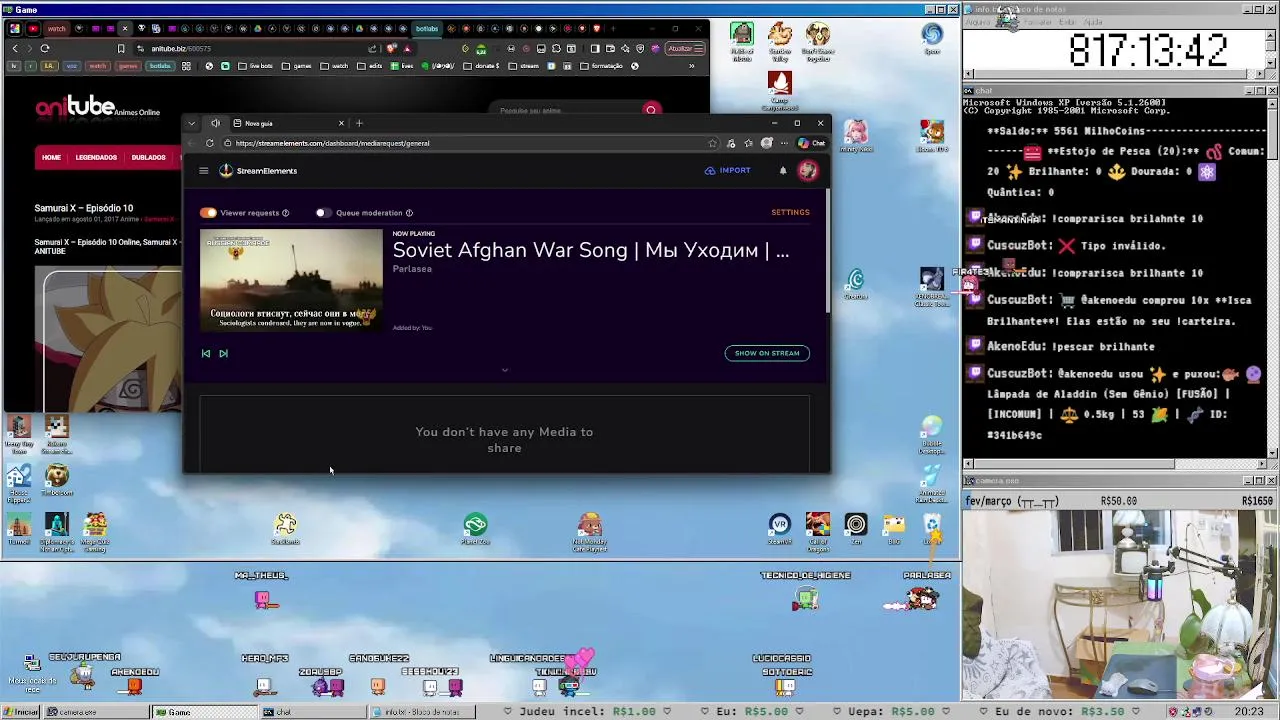Open a new tab in StreamElements window
This screenshot has width=1280, height=720.
coord(359,123)
